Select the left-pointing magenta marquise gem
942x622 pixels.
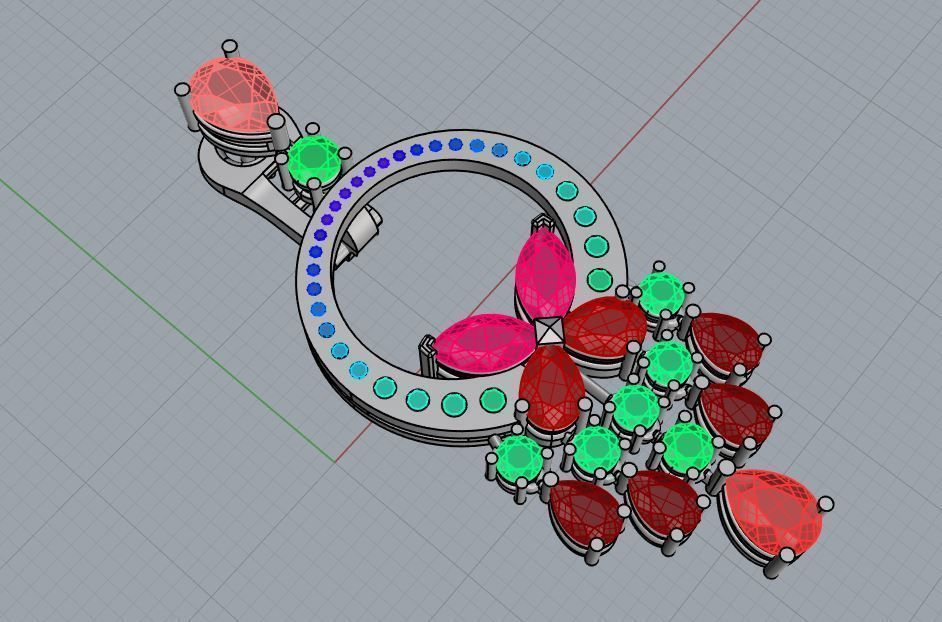click(x=484, y=344)
